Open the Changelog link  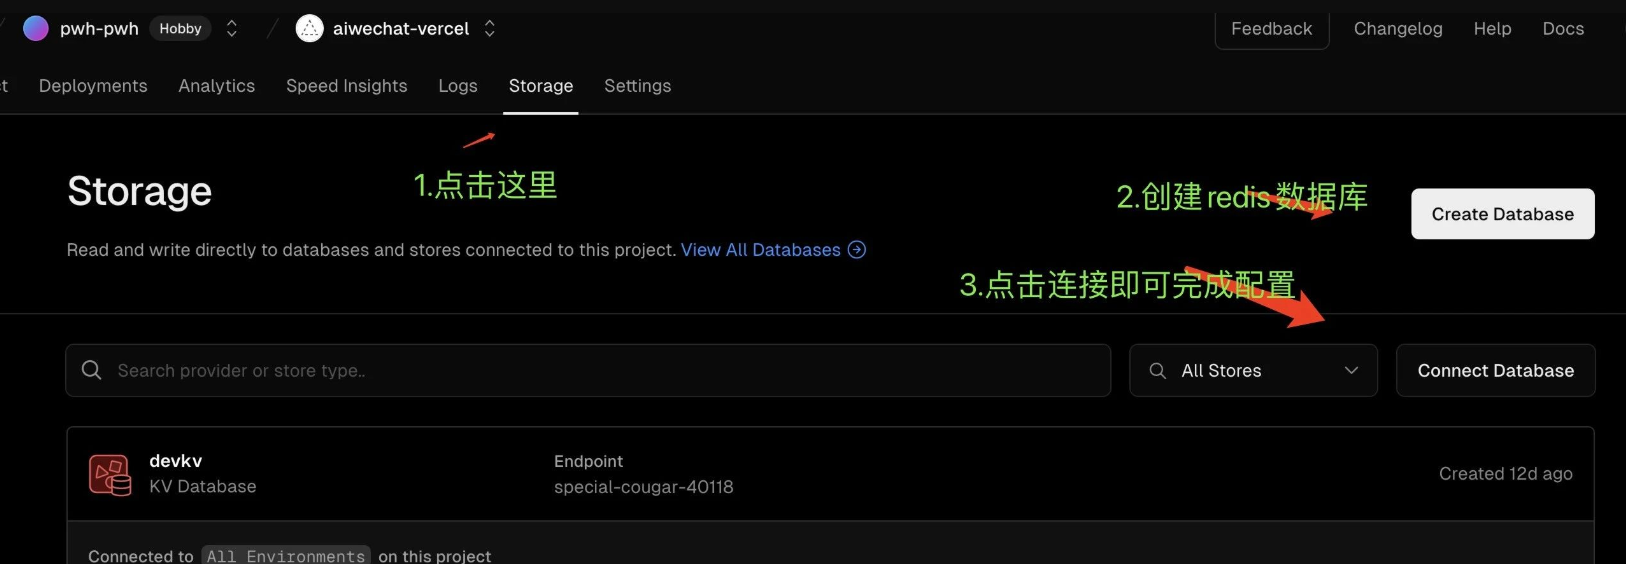1398,29
